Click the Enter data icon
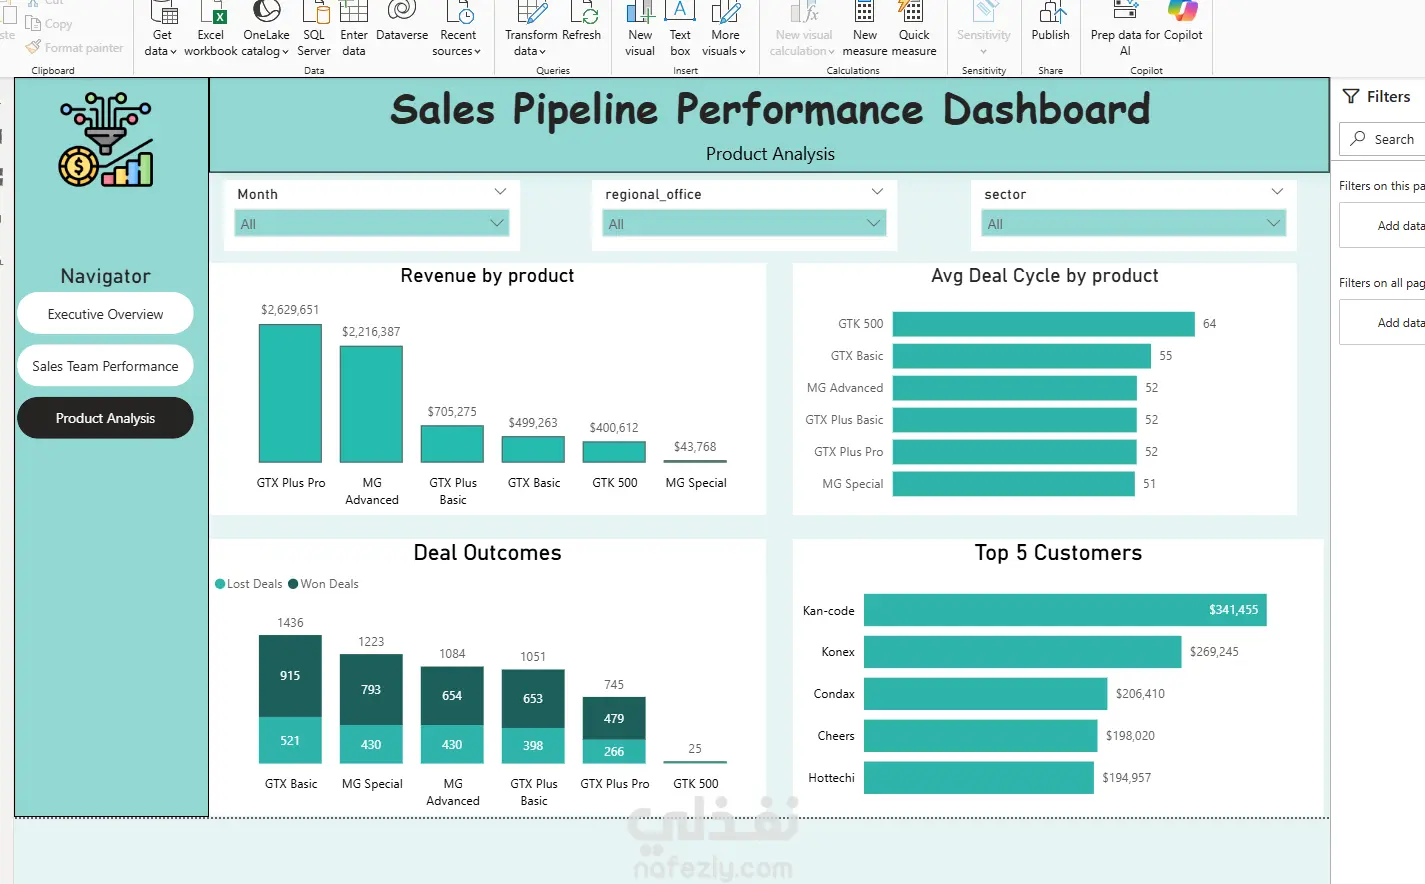This screenshot has height=884, width=1425. tap(354, 12)
